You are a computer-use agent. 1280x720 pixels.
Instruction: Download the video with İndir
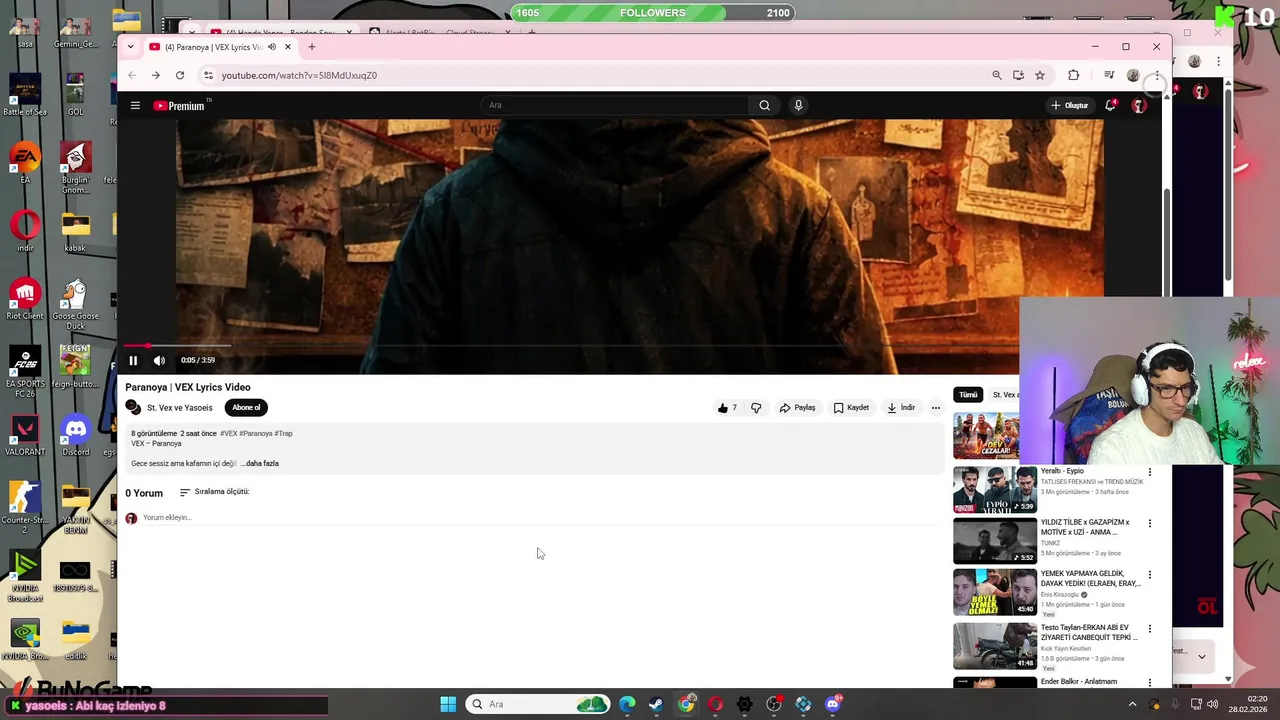click(x=901, y=408)
